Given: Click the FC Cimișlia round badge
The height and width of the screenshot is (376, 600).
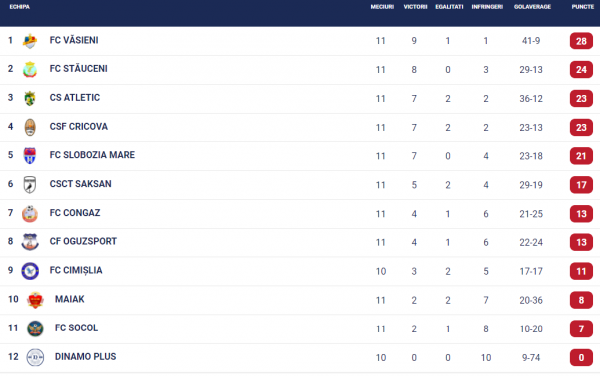Looking at the screenshot, I should (30, 271).
